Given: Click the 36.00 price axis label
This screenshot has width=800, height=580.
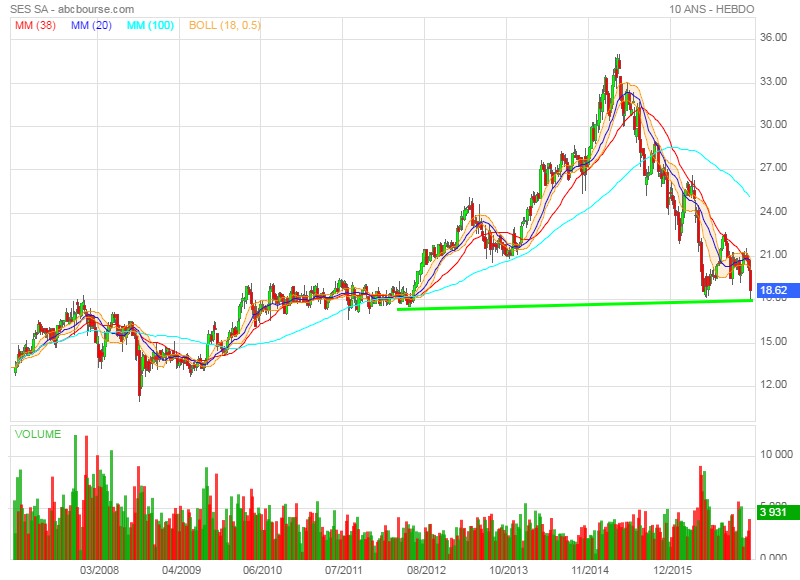Looking at the screenshot, I should [773, 37].
